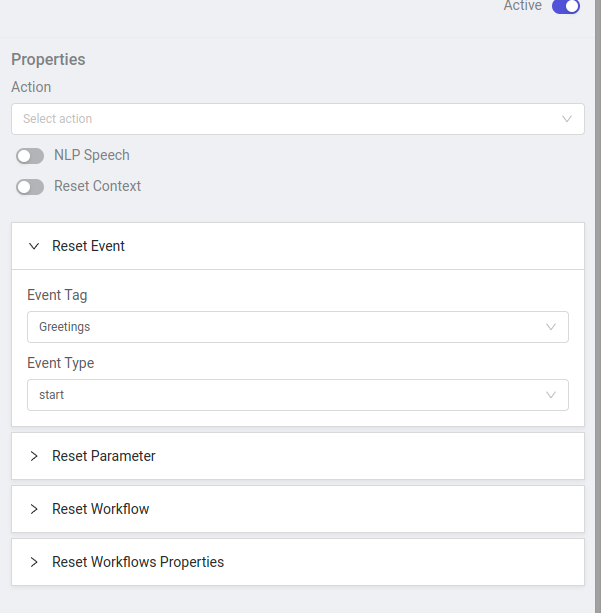This screenshot has height=613, width=601.
Task: Click the Event Tag dropdown chevron
Action: pyautogui.click(x=551, y=327)
